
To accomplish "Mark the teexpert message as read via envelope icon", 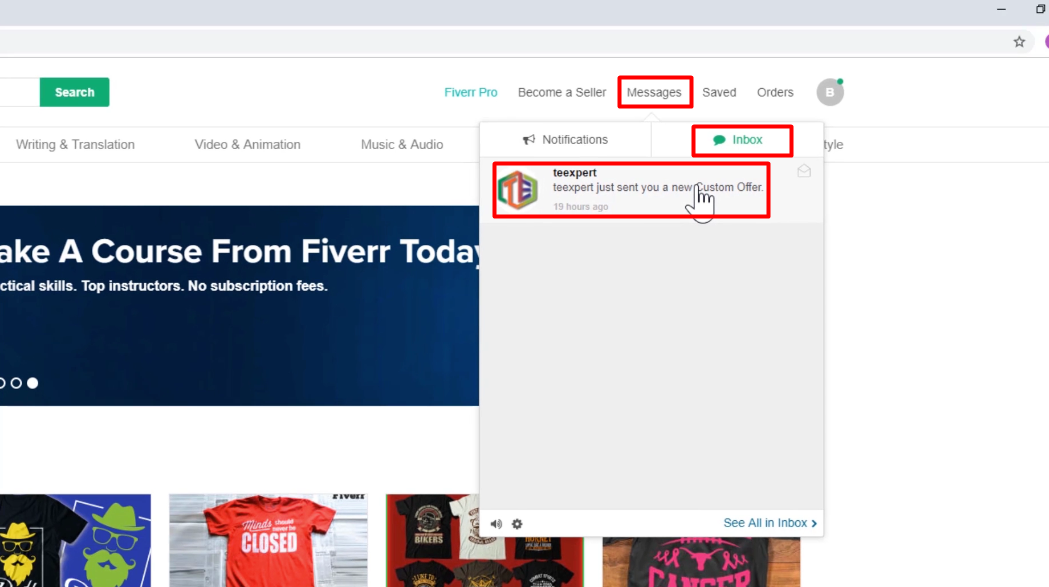I will [x=803, y=171].
